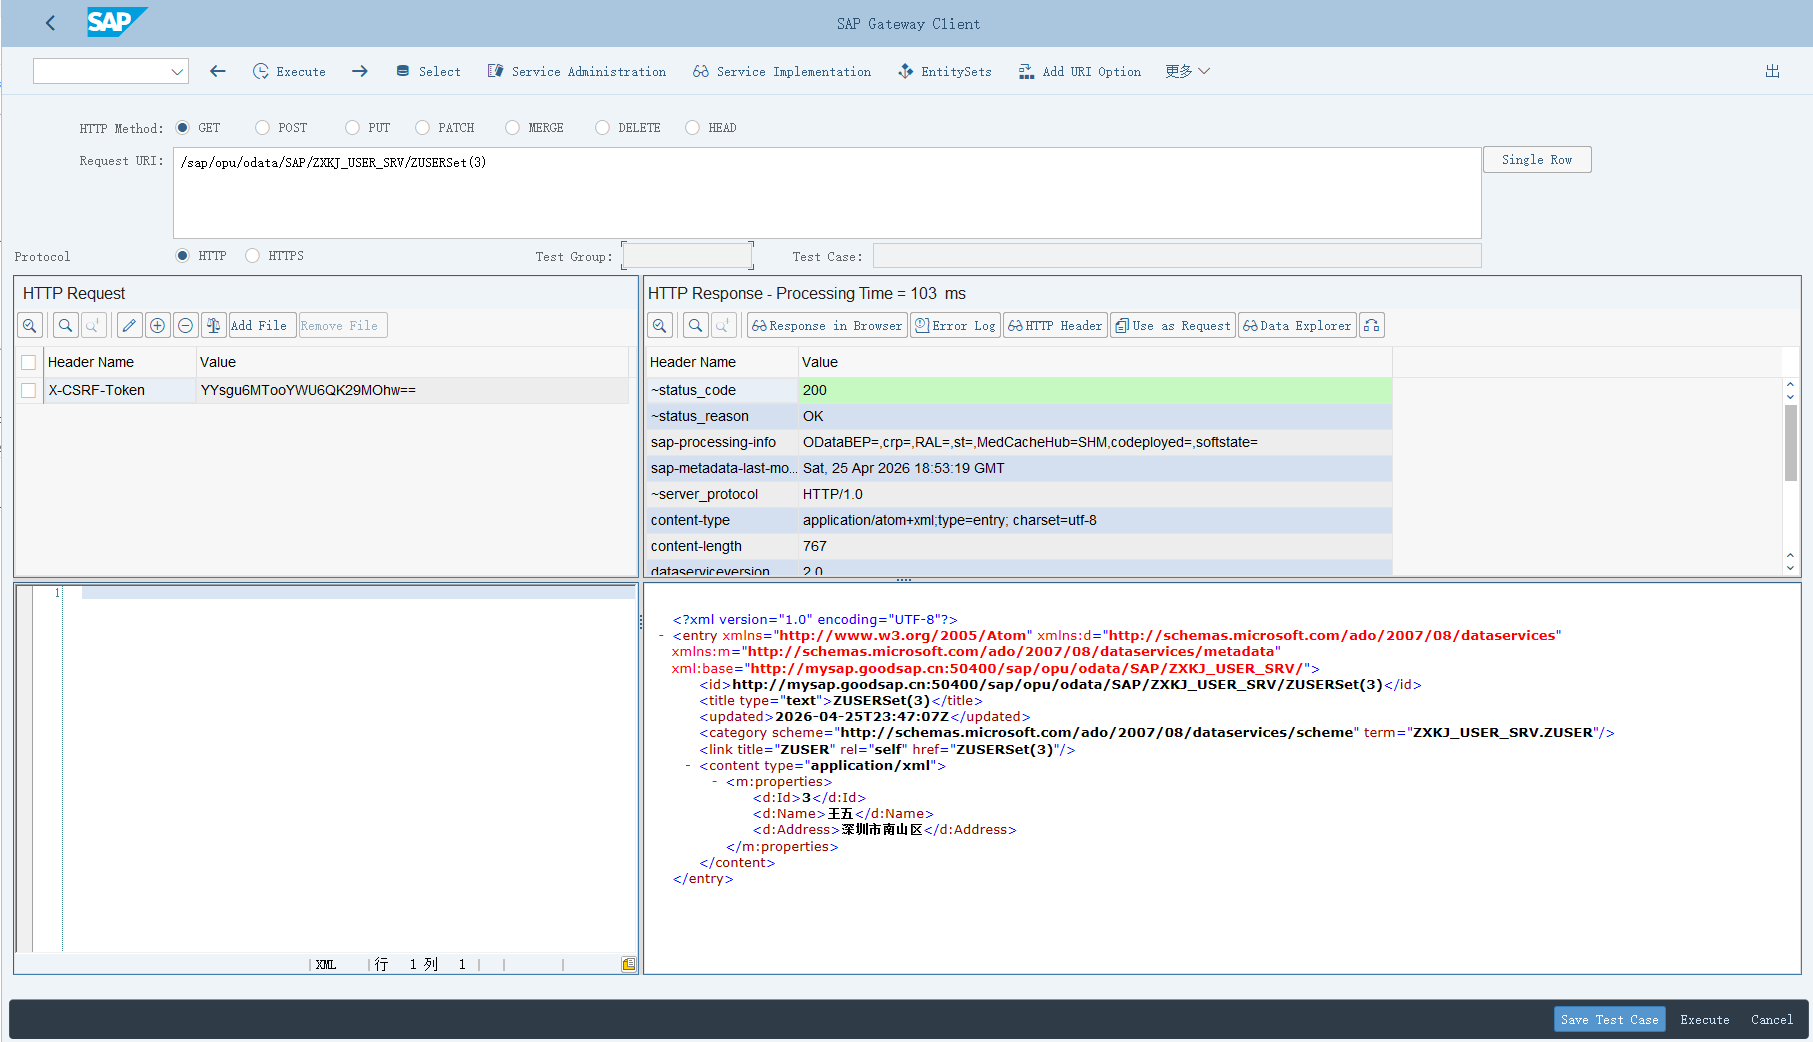
Task: Open EntitySets
Action: (945, 71)
